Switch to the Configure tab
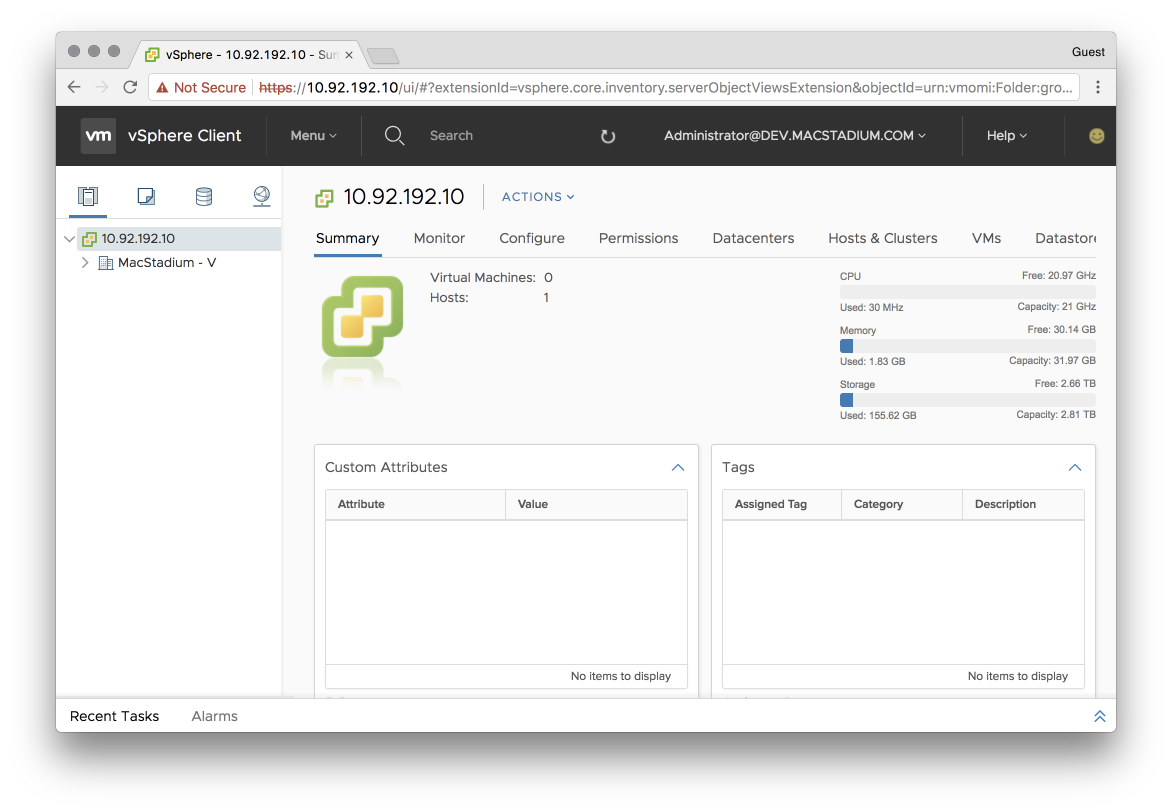1172x812 pixels. click(x=531, y=239)
